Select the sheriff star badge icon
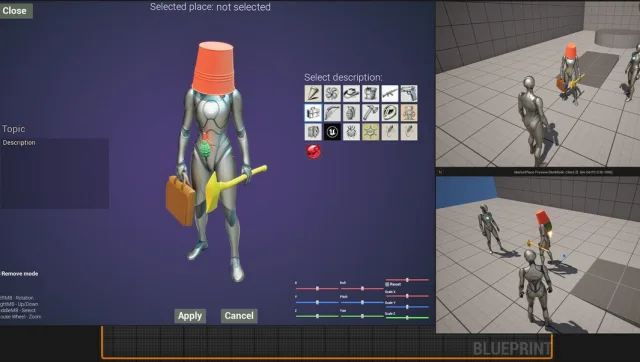640x362 pixels. click(371, 132)
